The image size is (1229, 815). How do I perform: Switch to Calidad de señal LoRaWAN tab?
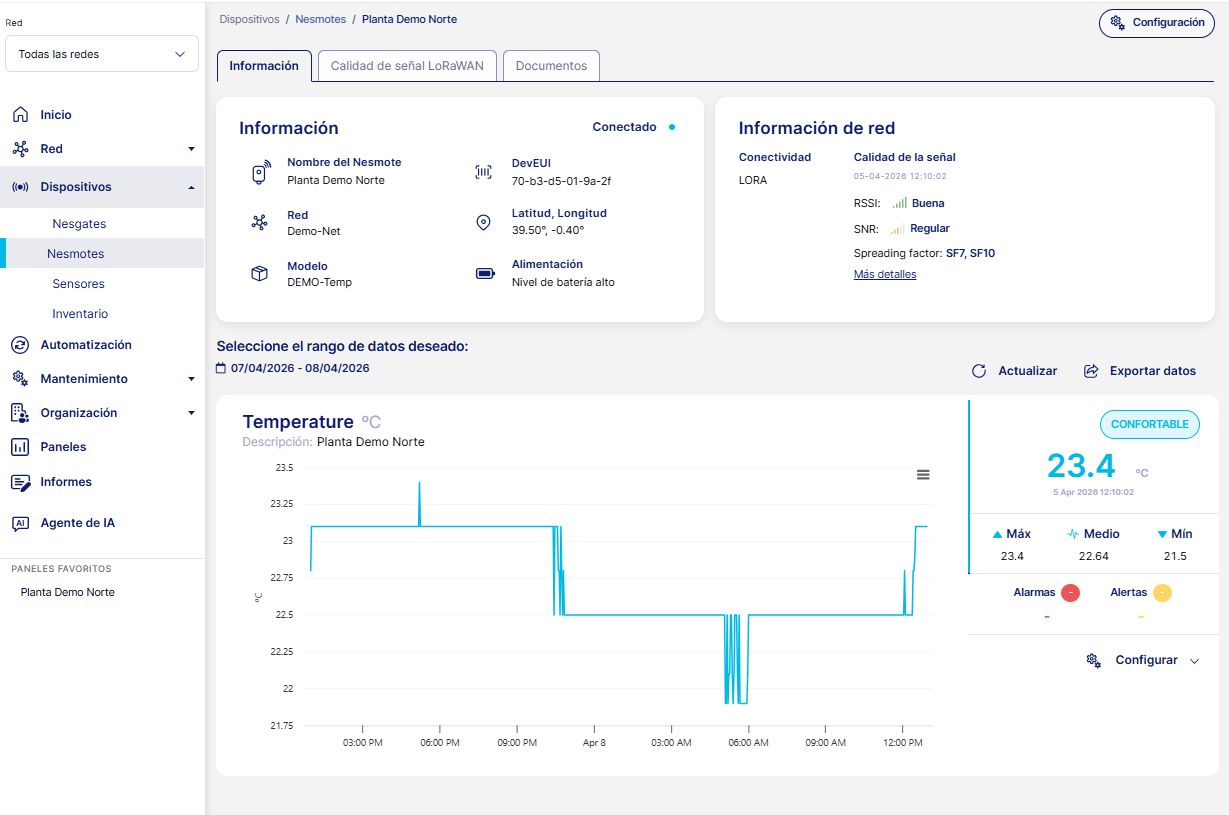tap(406, 66)
